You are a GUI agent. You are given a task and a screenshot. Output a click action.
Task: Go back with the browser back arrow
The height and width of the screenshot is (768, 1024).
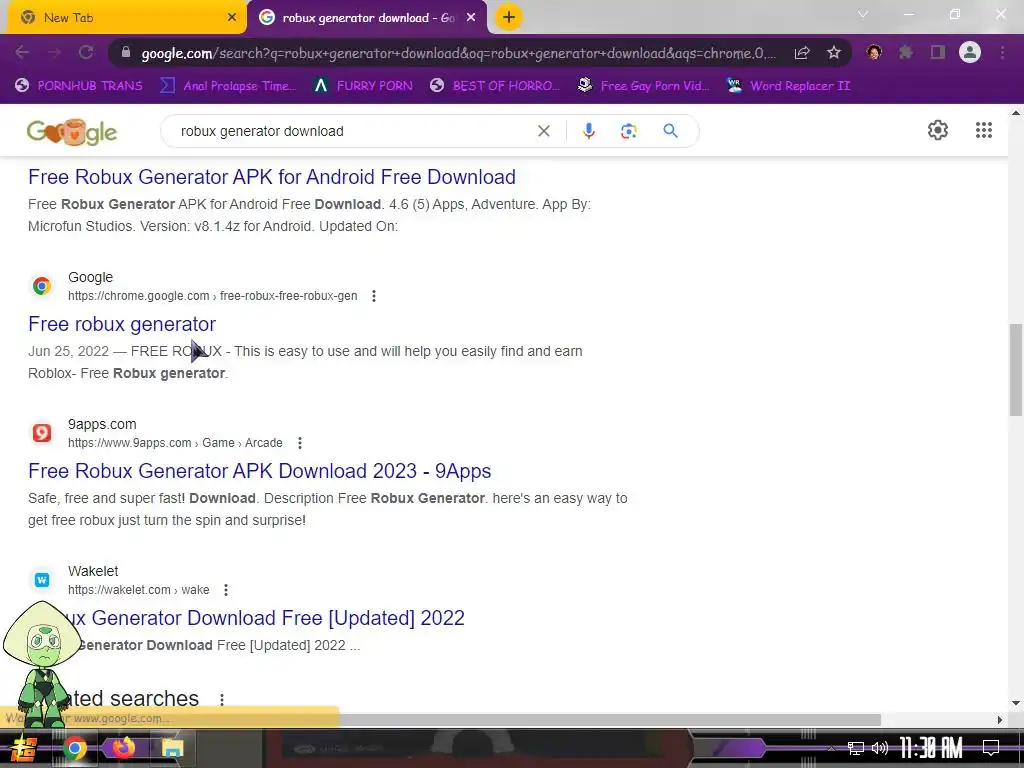coord(22,52)
